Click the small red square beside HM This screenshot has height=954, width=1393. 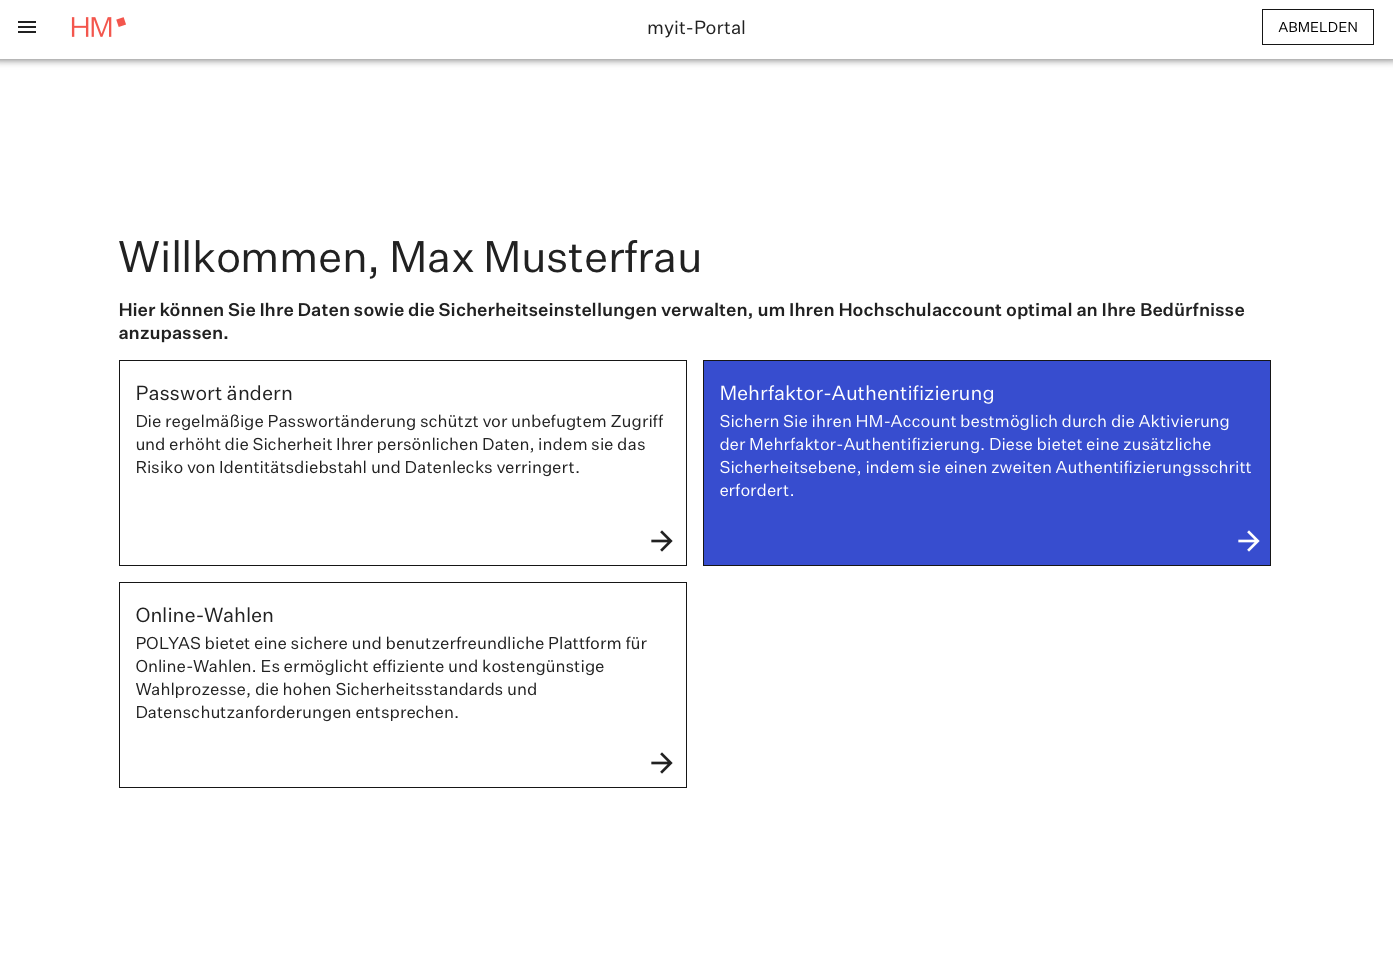121,22
